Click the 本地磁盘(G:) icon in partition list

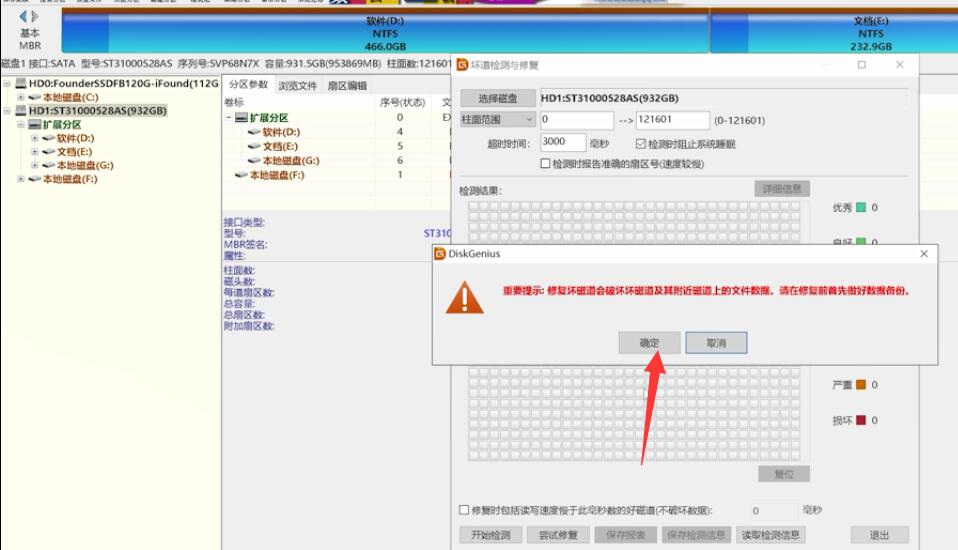[254, 161]
